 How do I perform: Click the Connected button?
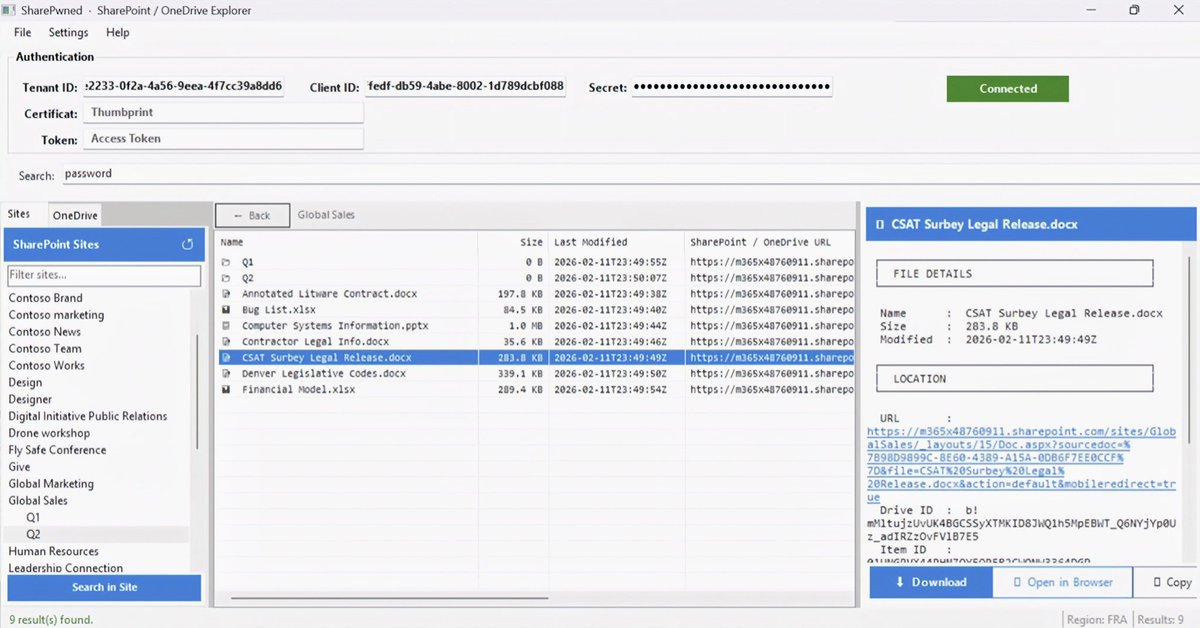click(1008, 88)
